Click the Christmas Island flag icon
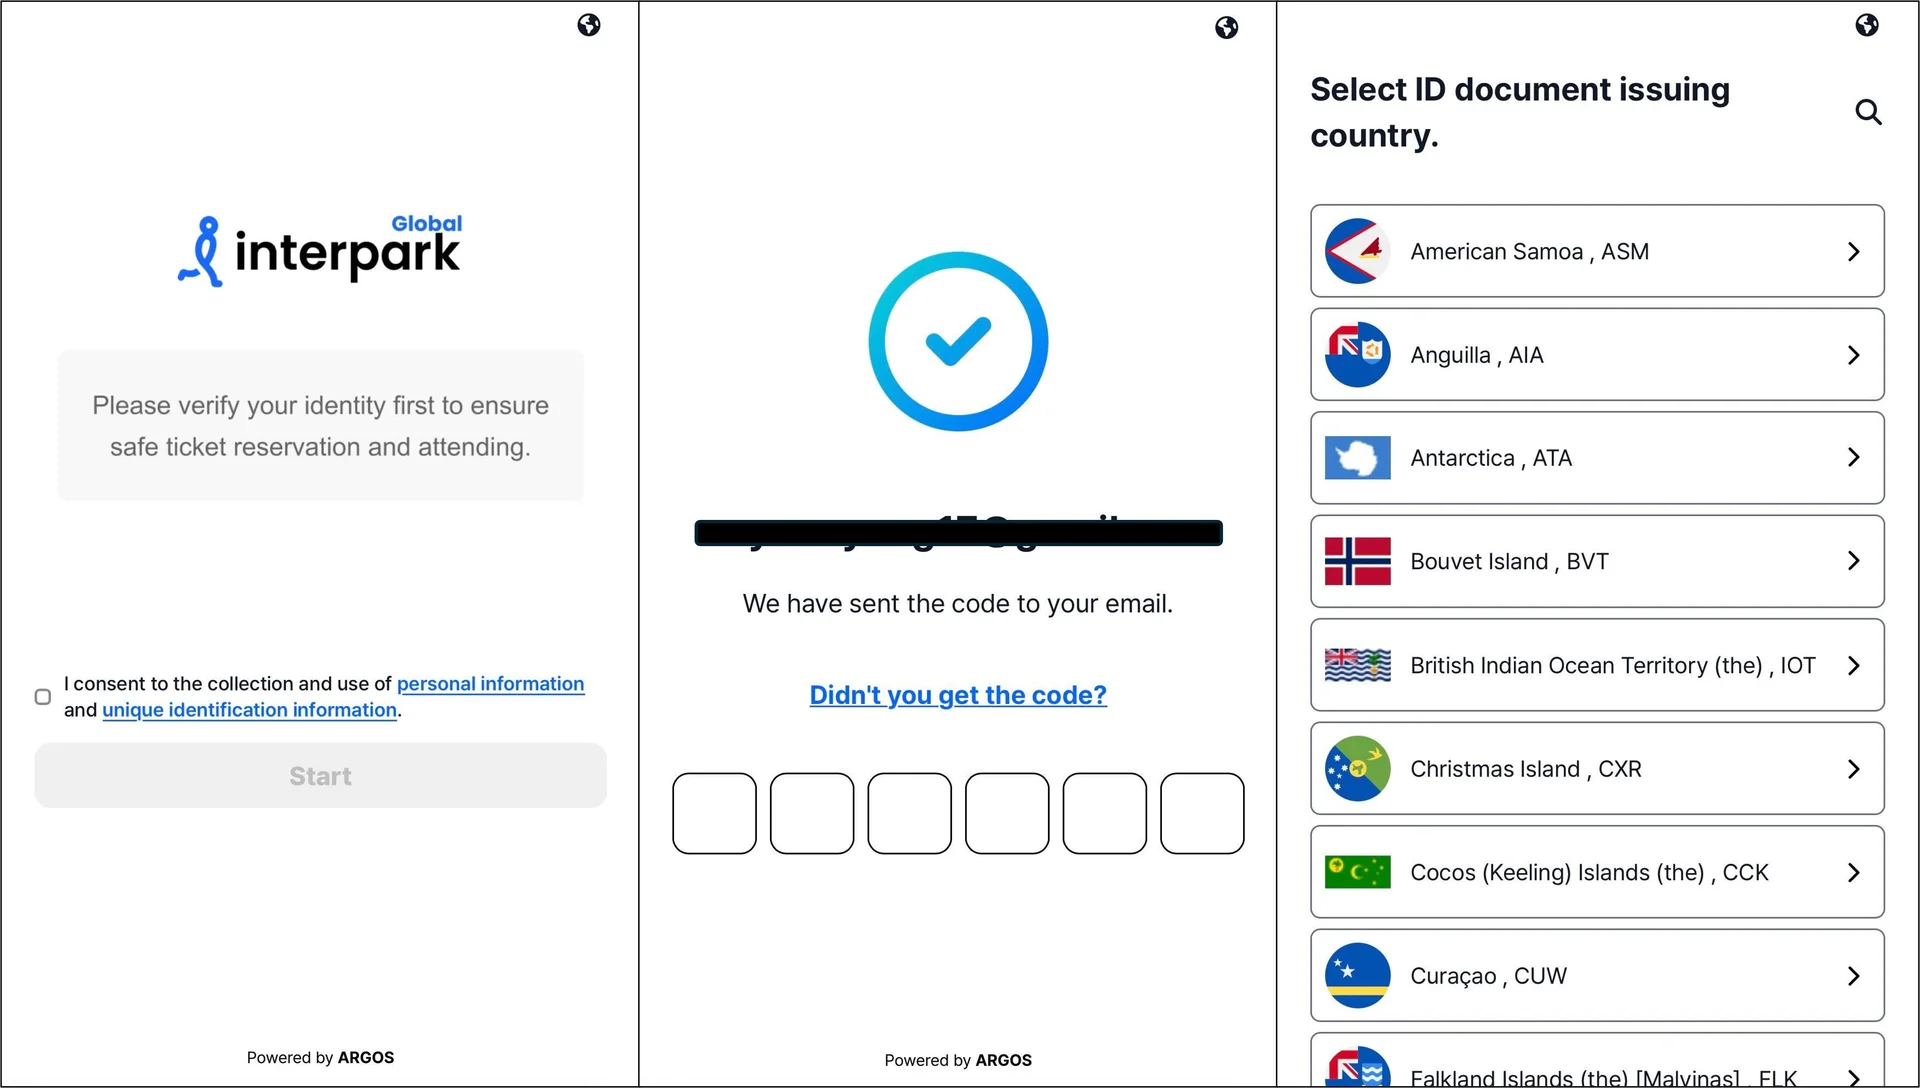 [x=1357, y=768]
